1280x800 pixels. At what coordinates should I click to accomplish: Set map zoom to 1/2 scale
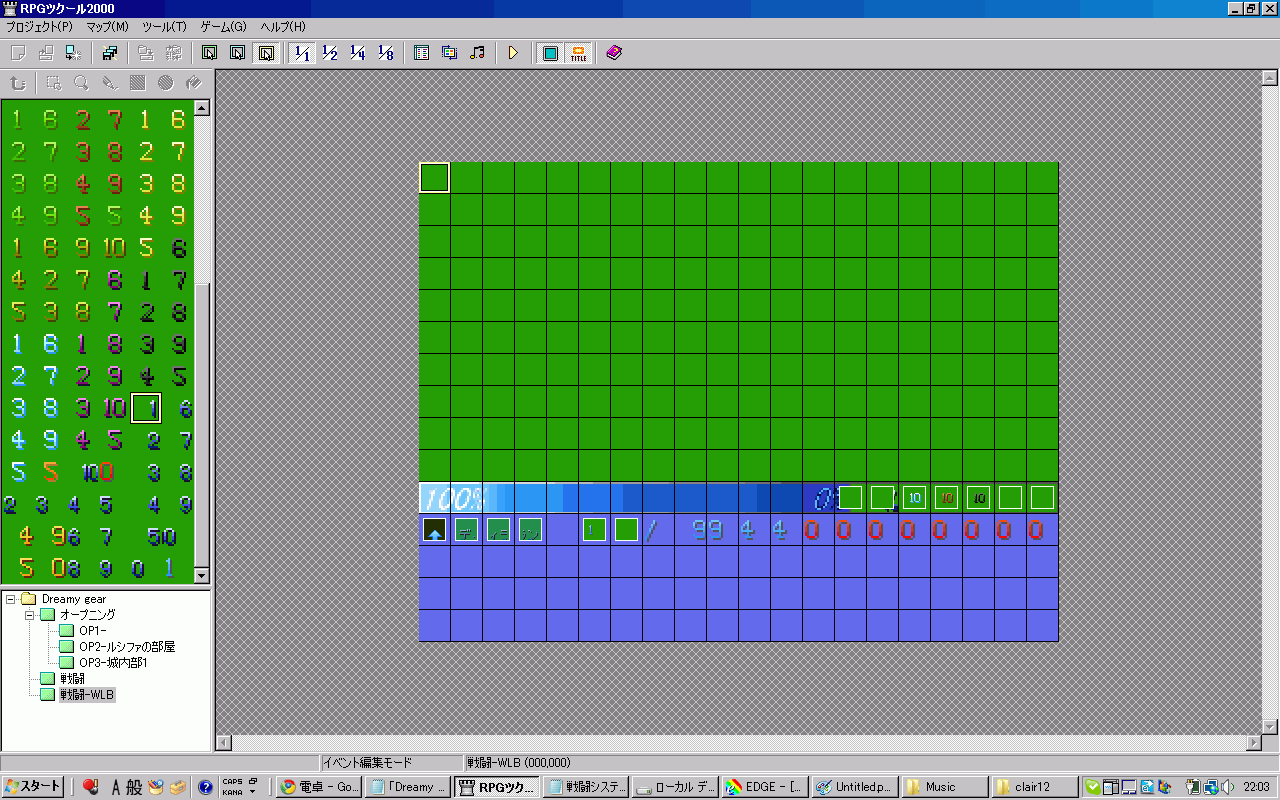tap(329, 53)
